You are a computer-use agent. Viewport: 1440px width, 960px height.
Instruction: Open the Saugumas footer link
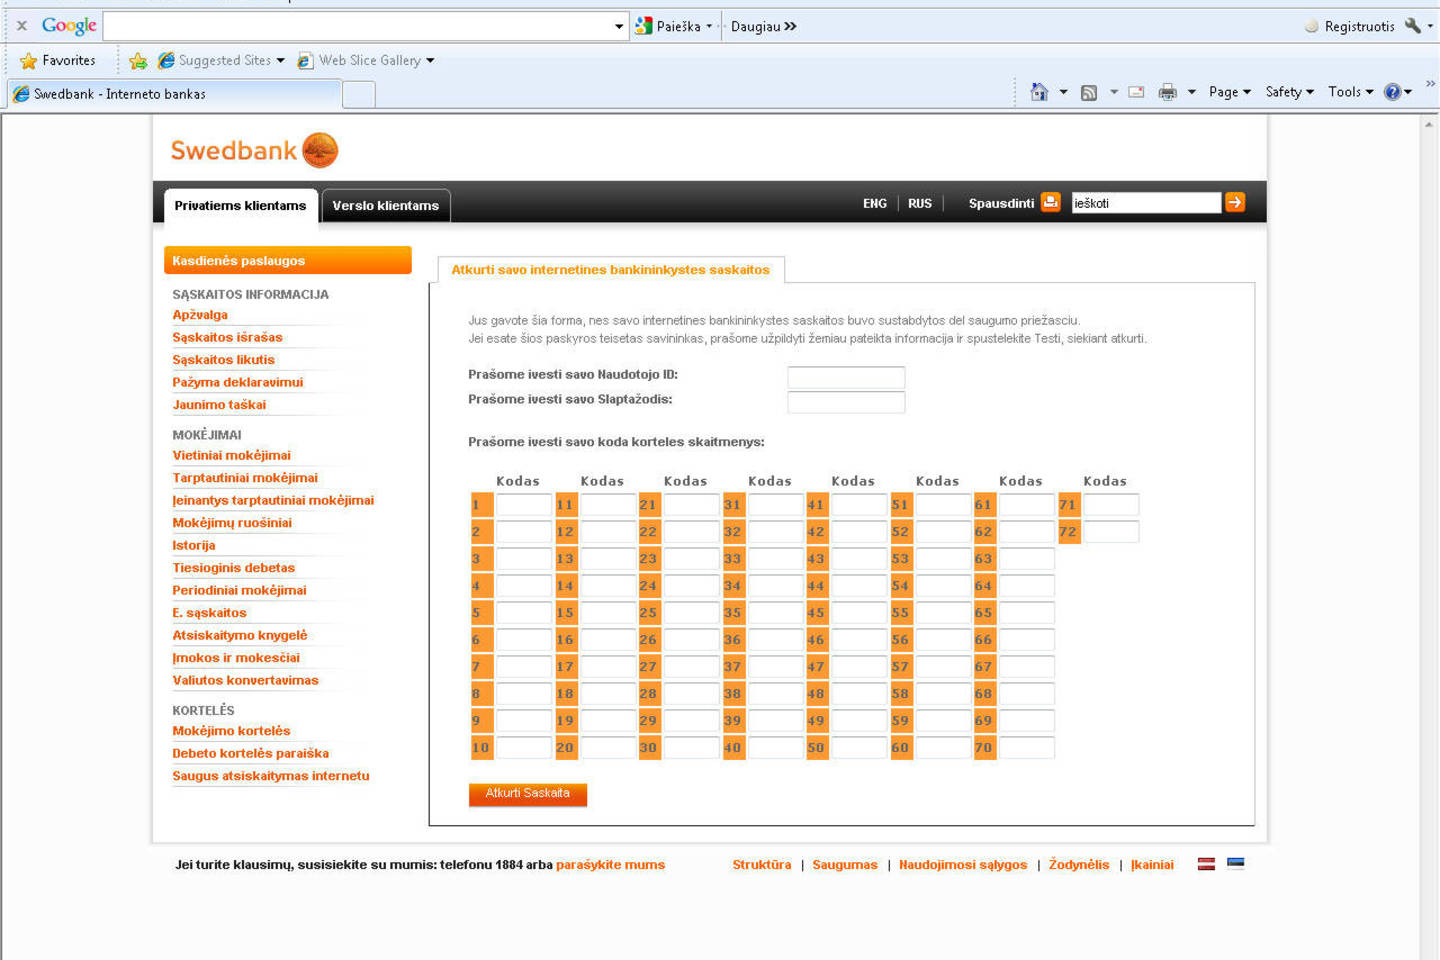tap(845, 865)
